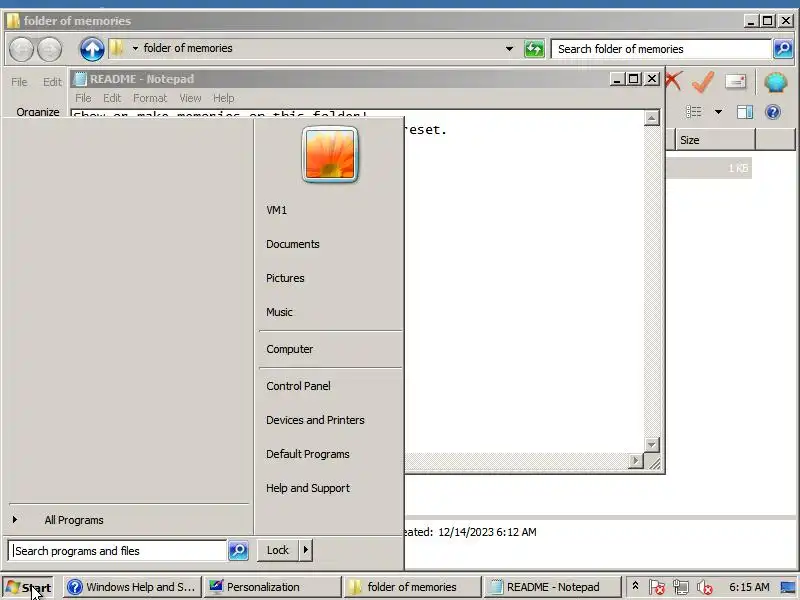Open the view options dropdown arrow
Image resolution: width=800 pixels, height=600 pixels.
click(718, 112)
